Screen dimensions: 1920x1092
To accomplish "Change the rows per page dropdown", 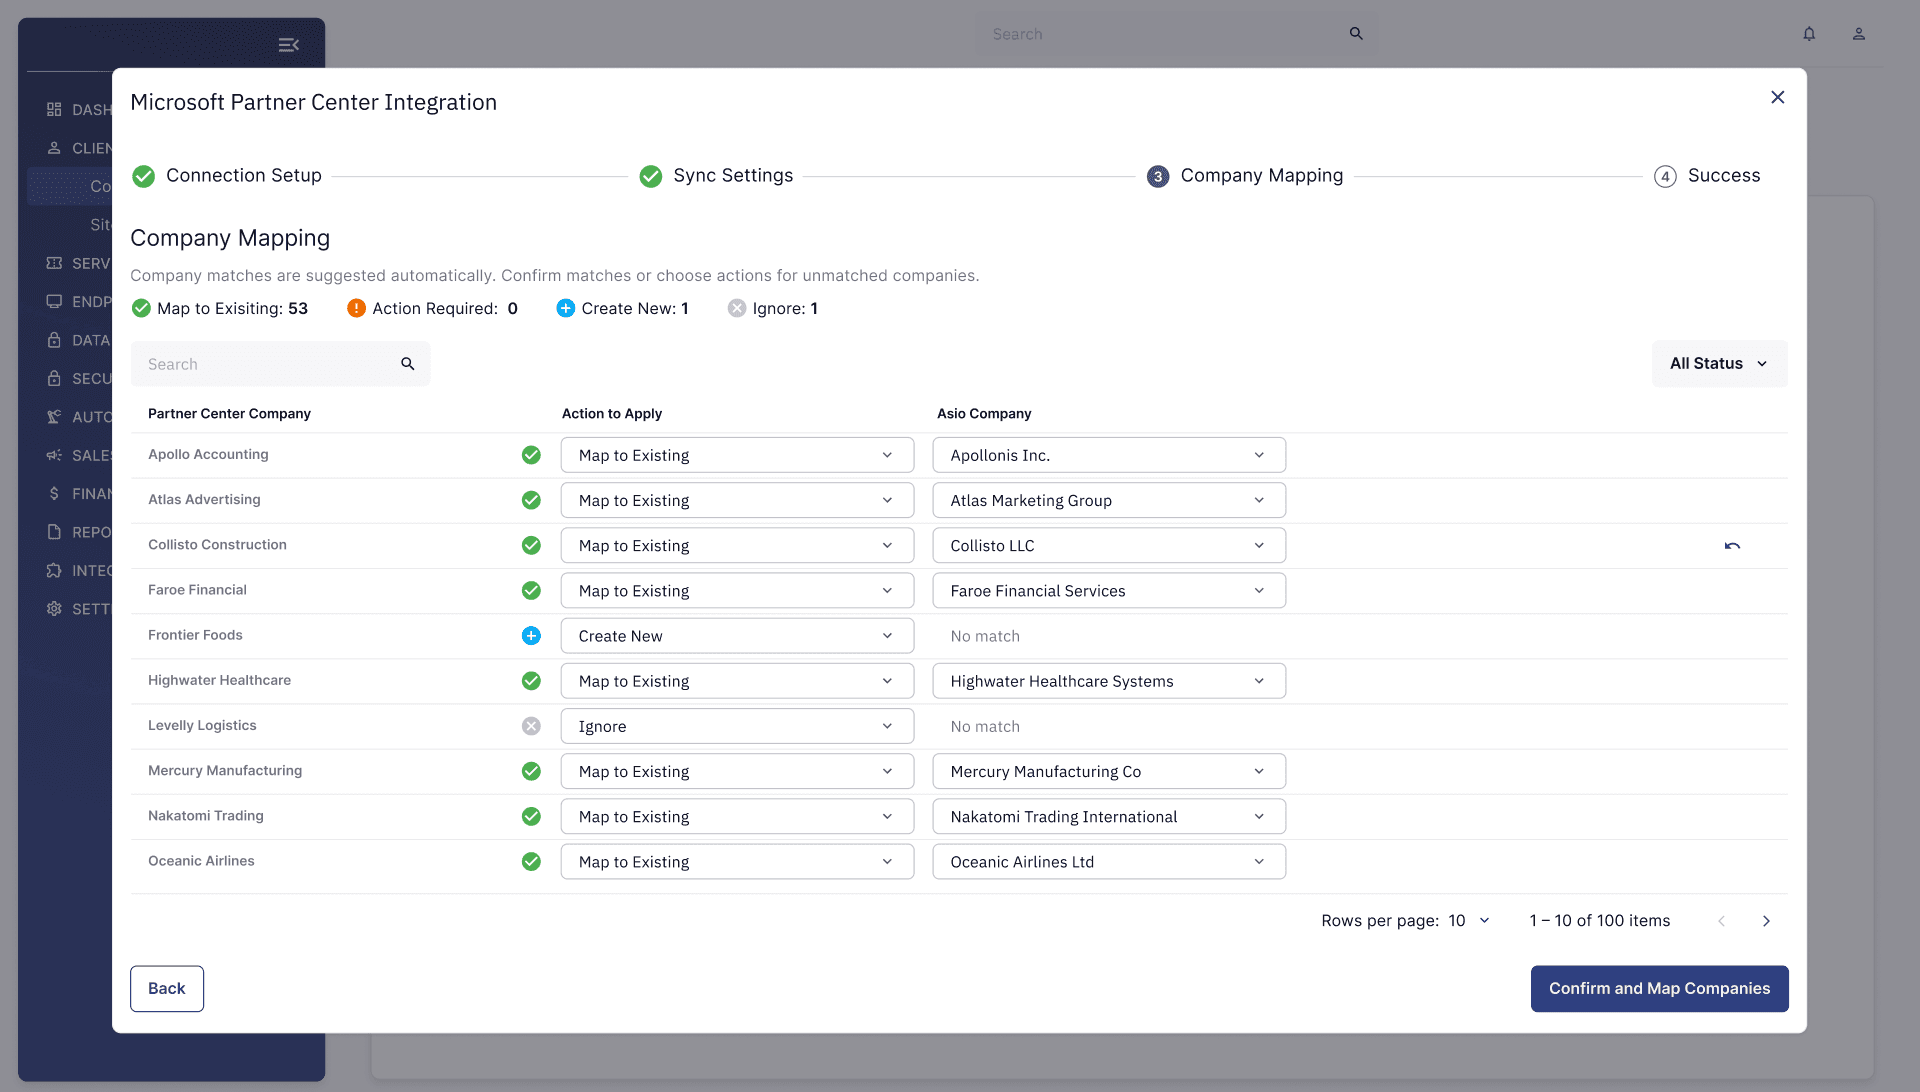I will pos(1469,921).
